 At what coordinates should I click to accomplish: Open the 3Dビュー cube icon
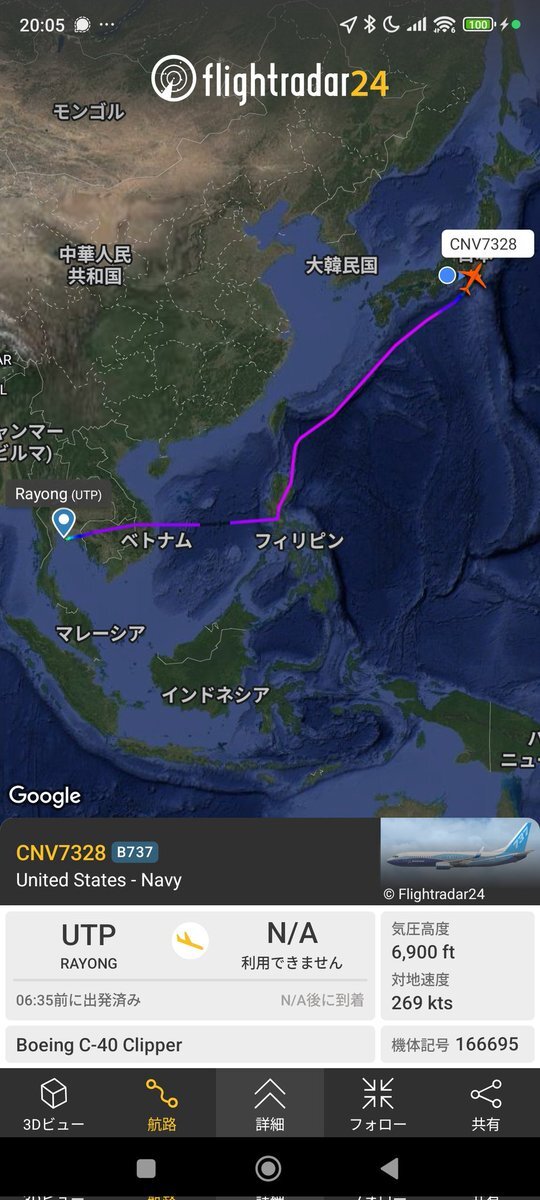(54, 1094)
